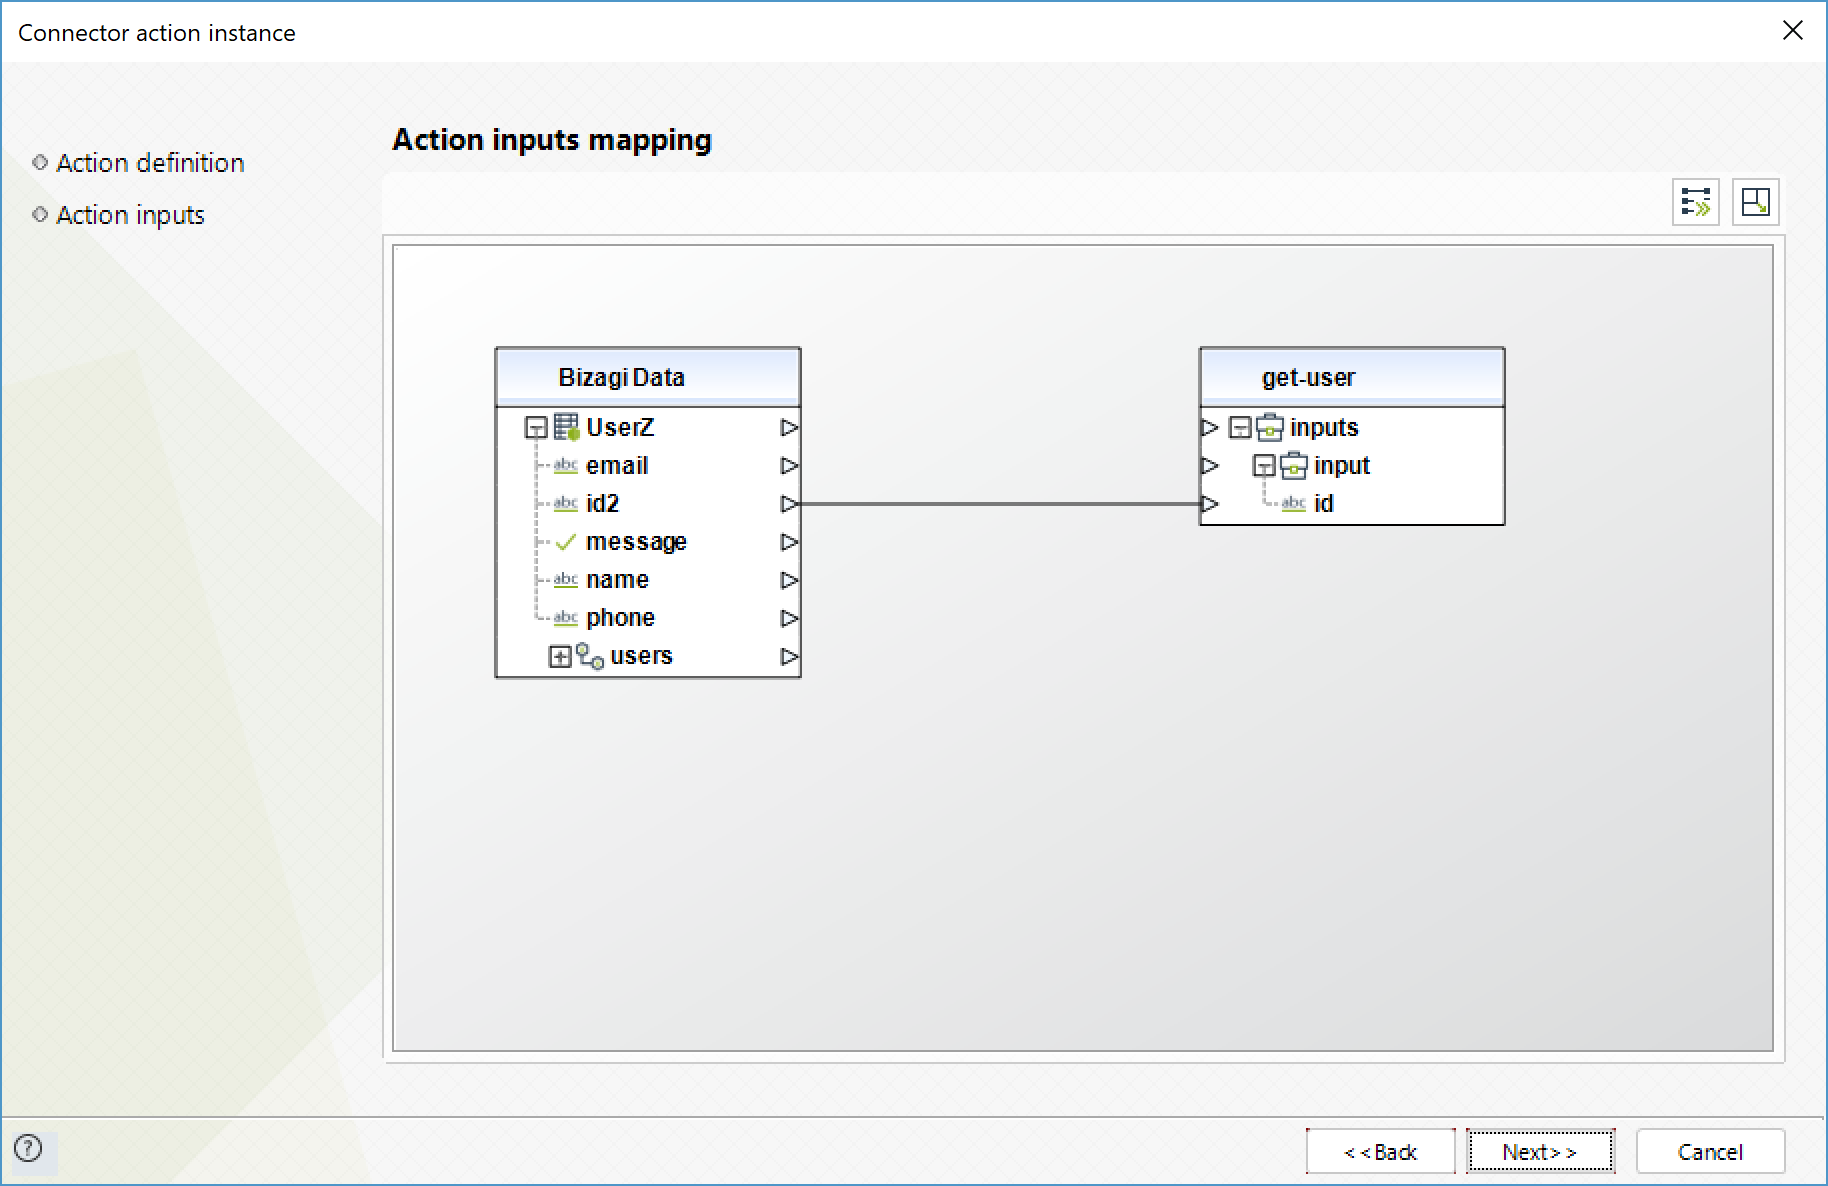Click the input arrow of inputs
Viewport: 1828px width, 1186px height.
1210,428
